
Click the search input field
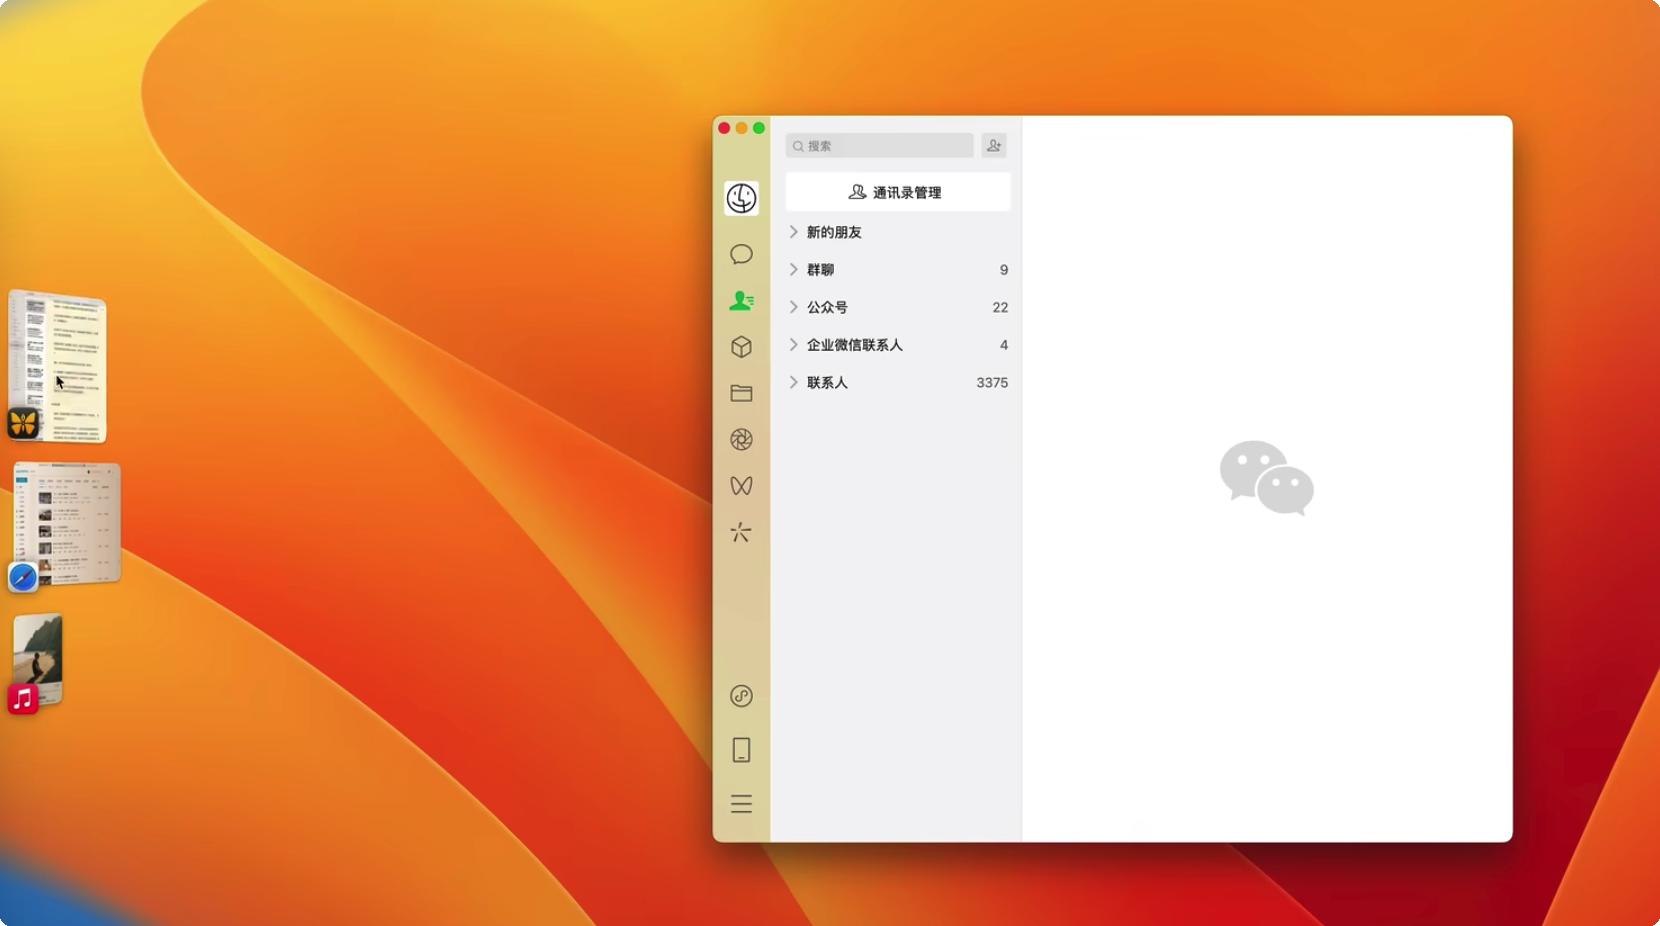tap(880, 145)
